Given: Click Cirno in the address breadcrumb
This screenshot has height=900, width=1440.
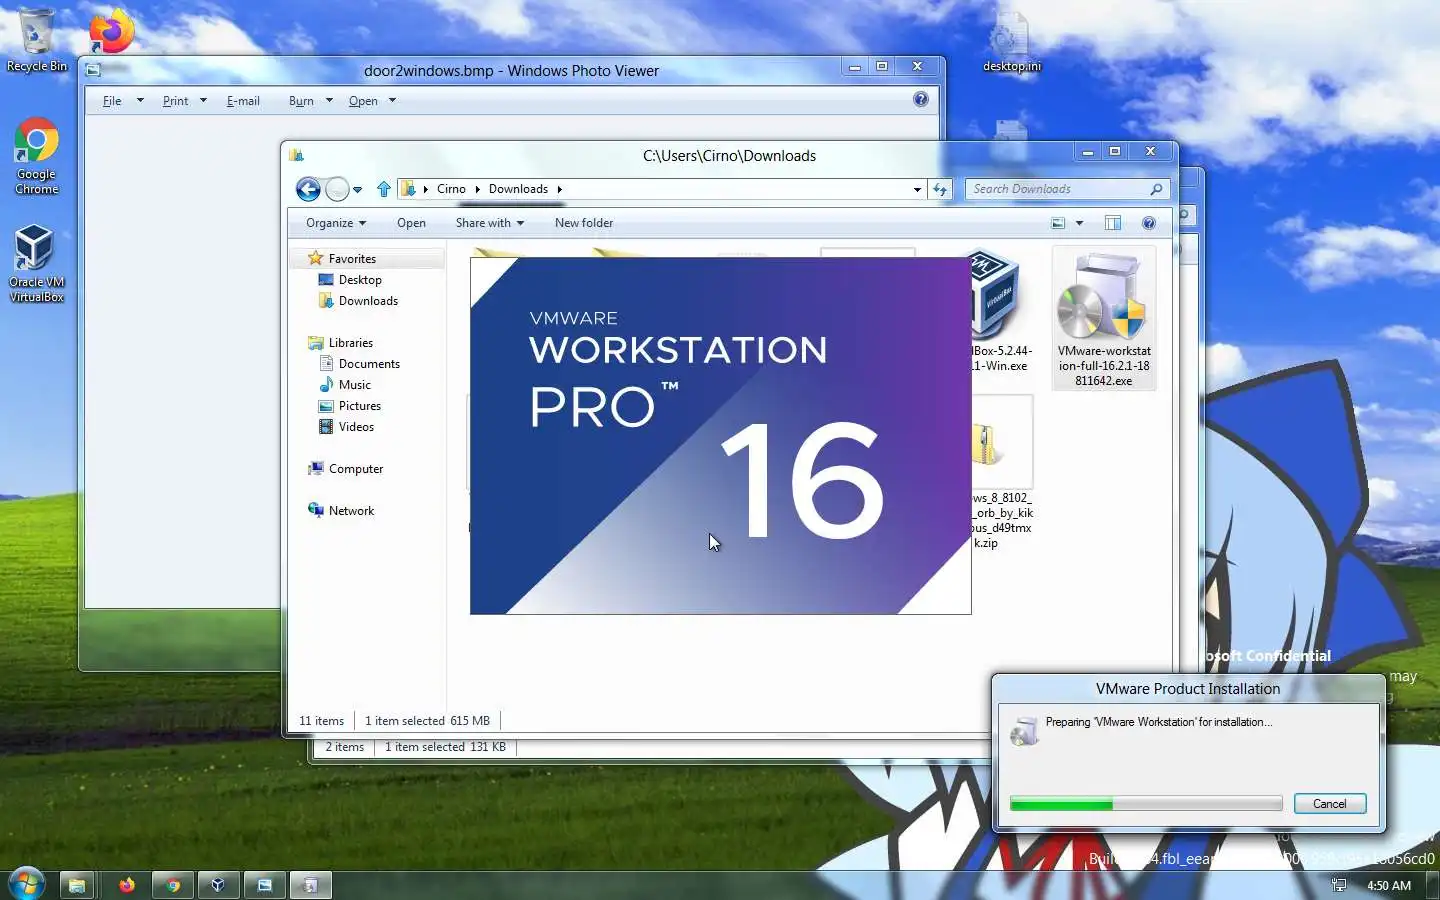Looking at the screenshot, I should 451,189.
